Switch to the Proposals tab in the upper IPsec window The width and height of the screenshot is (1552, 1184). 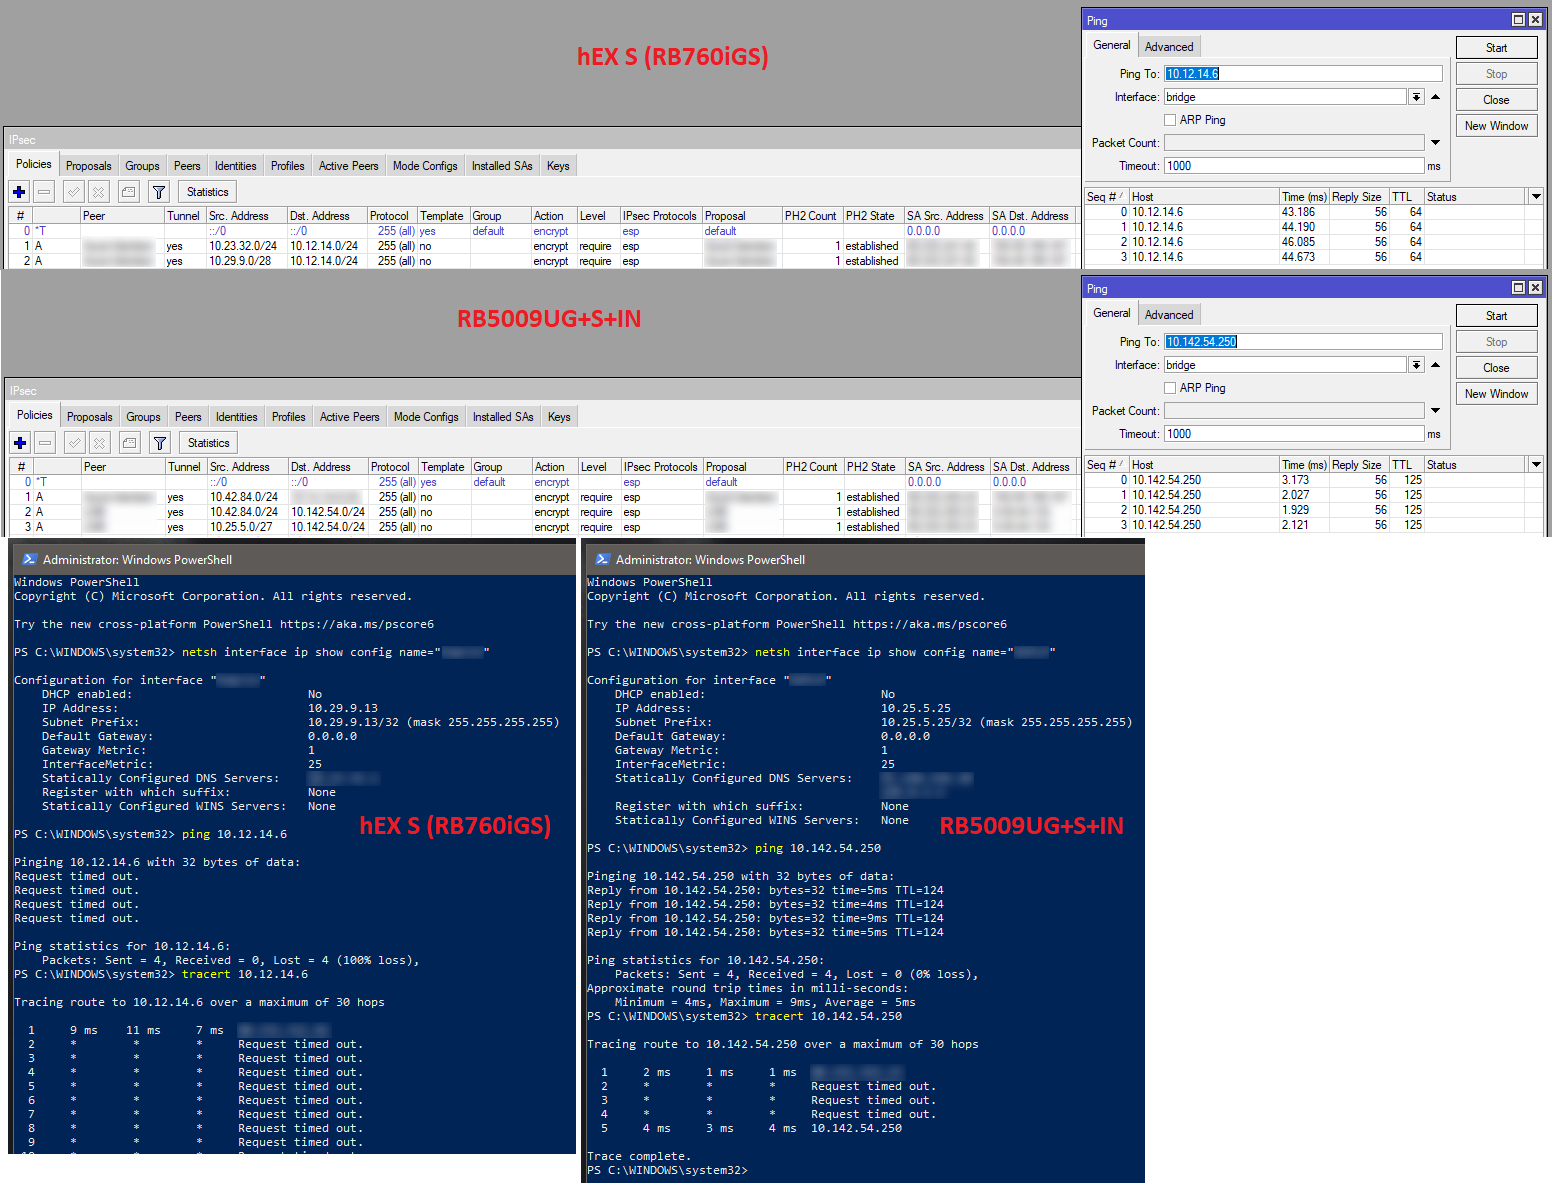tap(88, 166)
